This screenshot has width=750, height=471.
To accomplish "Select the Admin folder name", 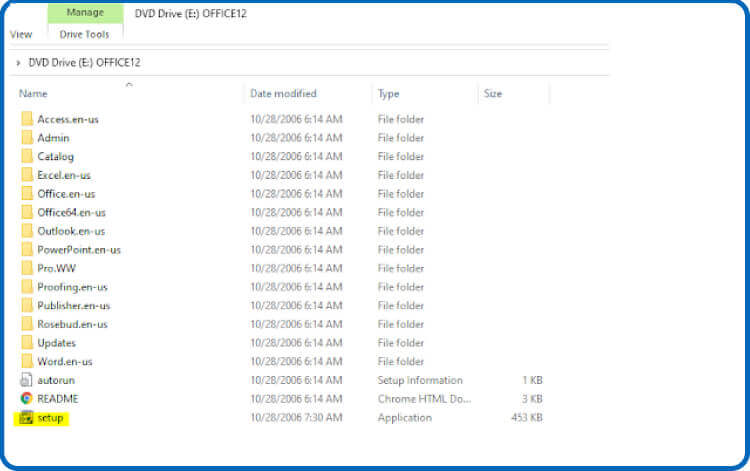I will point(53,138).
